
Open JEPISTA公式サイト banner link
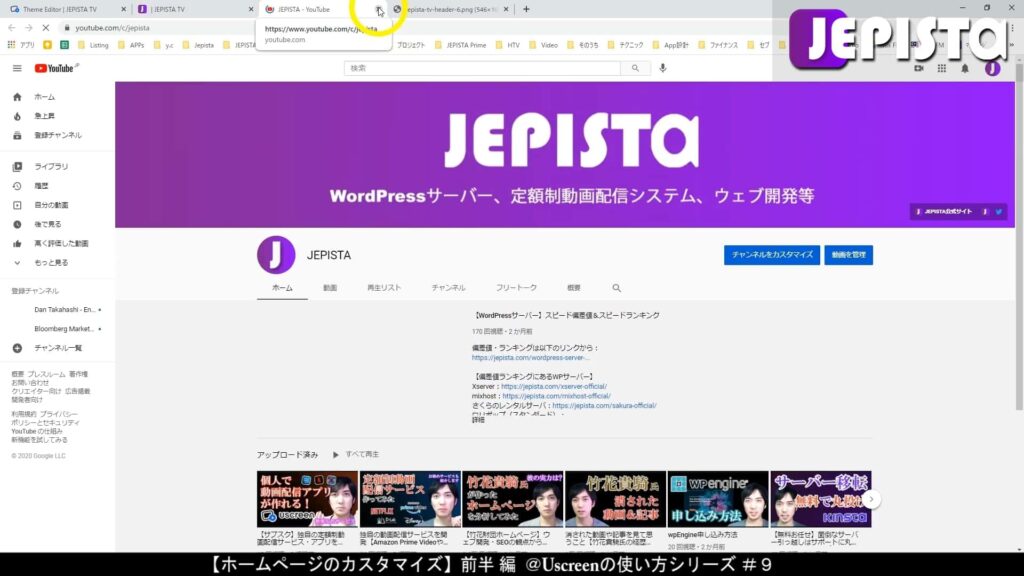(944, 212)
